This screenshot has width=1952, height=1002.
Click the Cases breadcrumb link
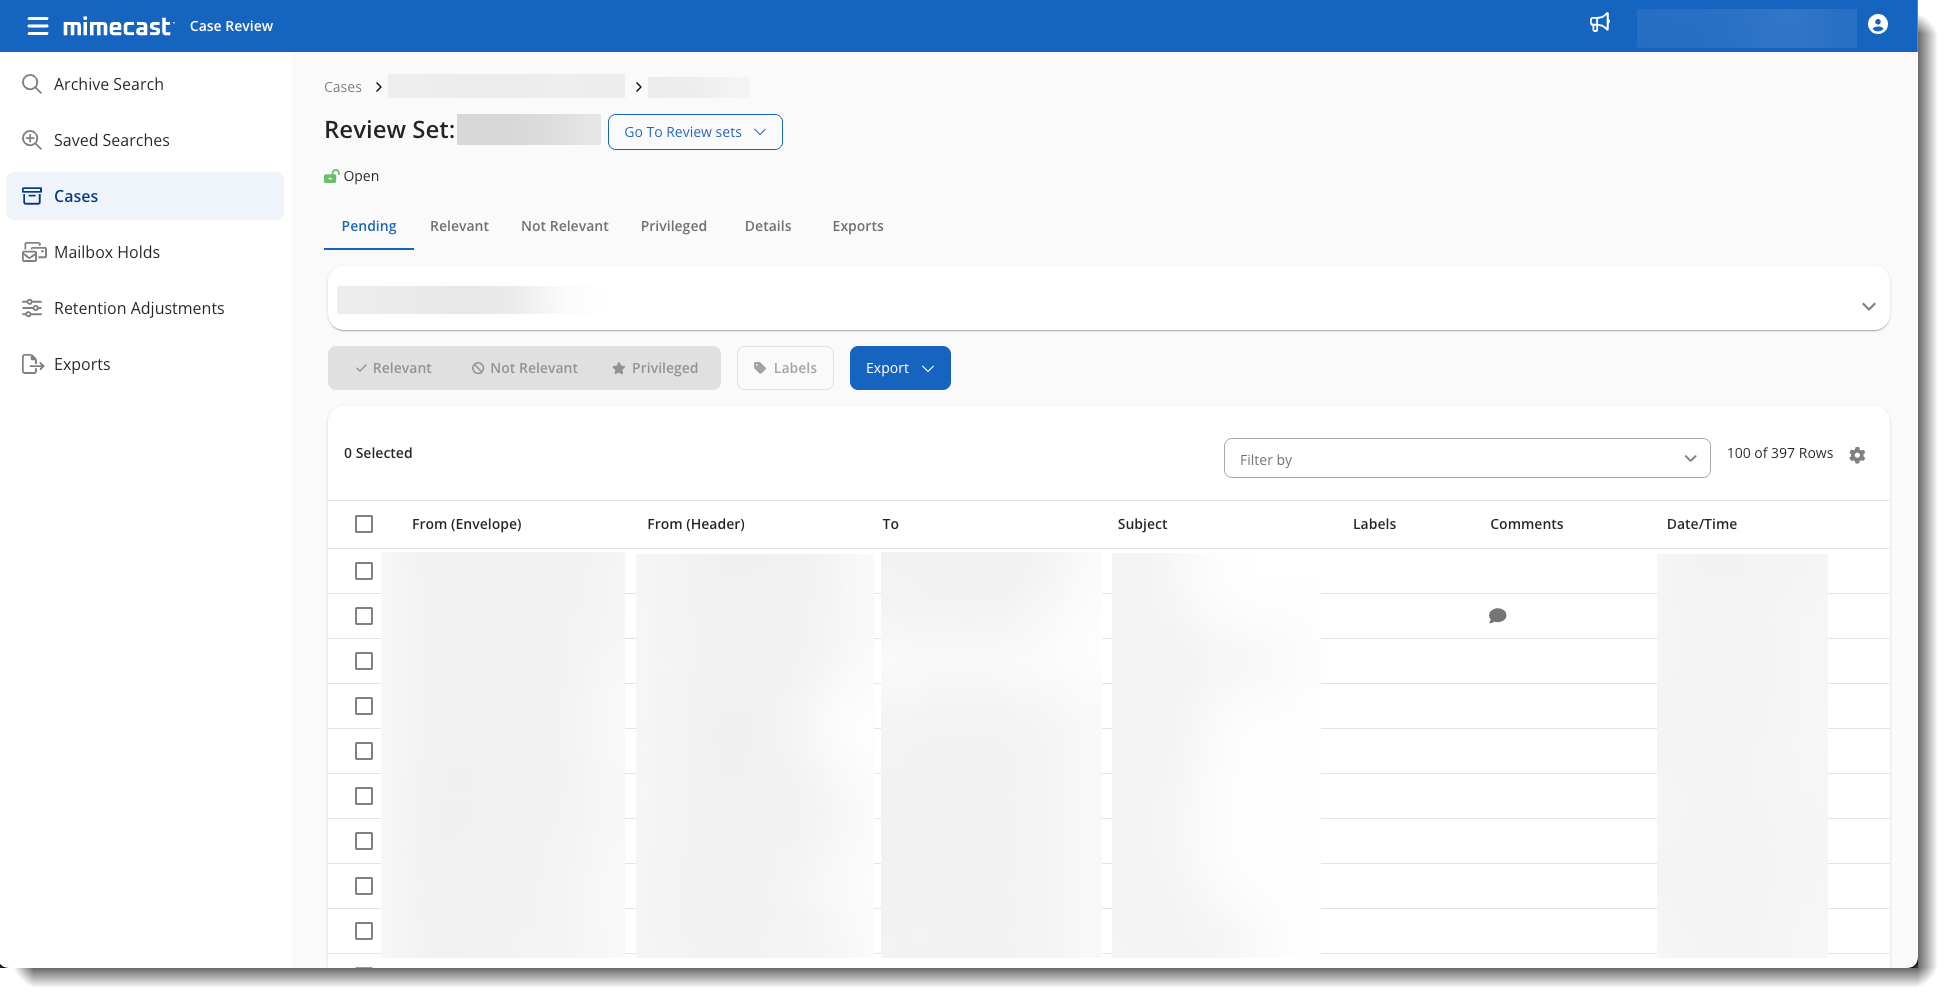[x=342, y=87]
